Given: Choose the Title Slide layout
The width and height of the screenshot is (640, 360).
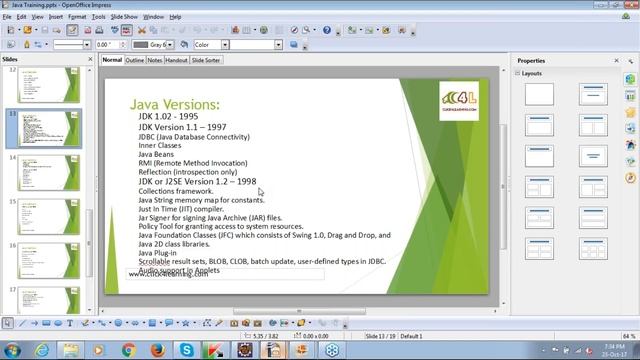Looking at the screenshot, I should (593, 94).
